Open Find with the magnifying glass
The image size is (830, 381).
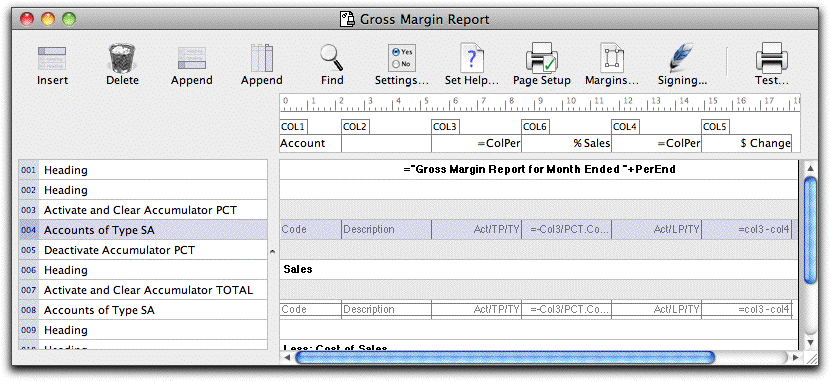pos(332,58)
